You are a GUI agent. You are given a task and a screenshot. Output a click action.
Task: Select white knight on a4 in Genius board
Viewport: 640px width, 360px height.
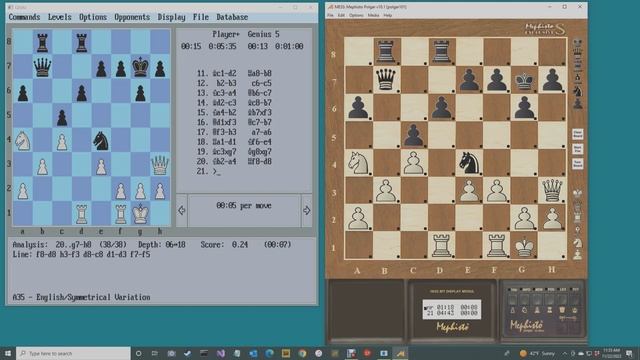coord(22,140)
